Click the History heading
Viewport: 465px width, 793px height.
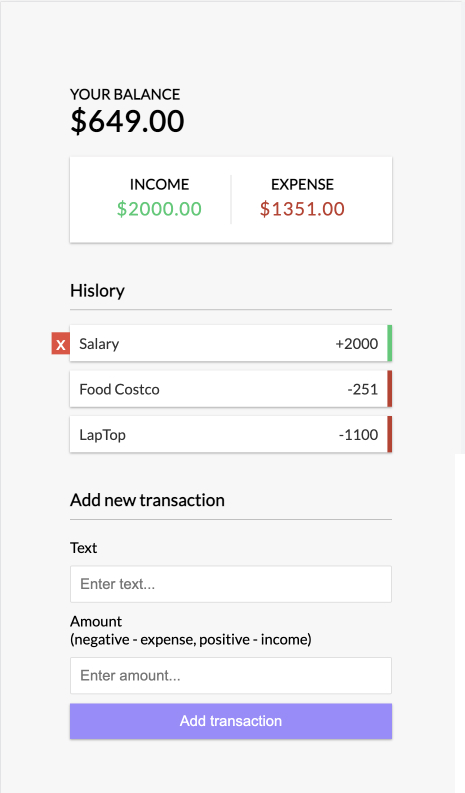pos(97,291)
